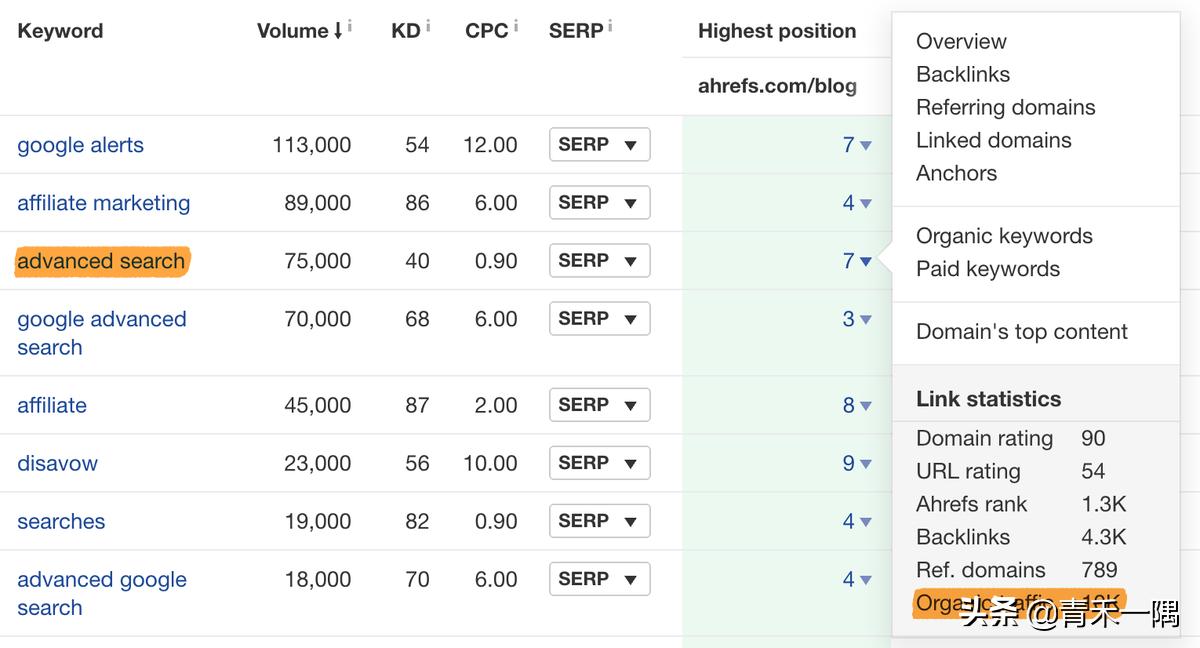Expand SERP dropdown for disavow row

pyautogui.click(x=599, y=463)
